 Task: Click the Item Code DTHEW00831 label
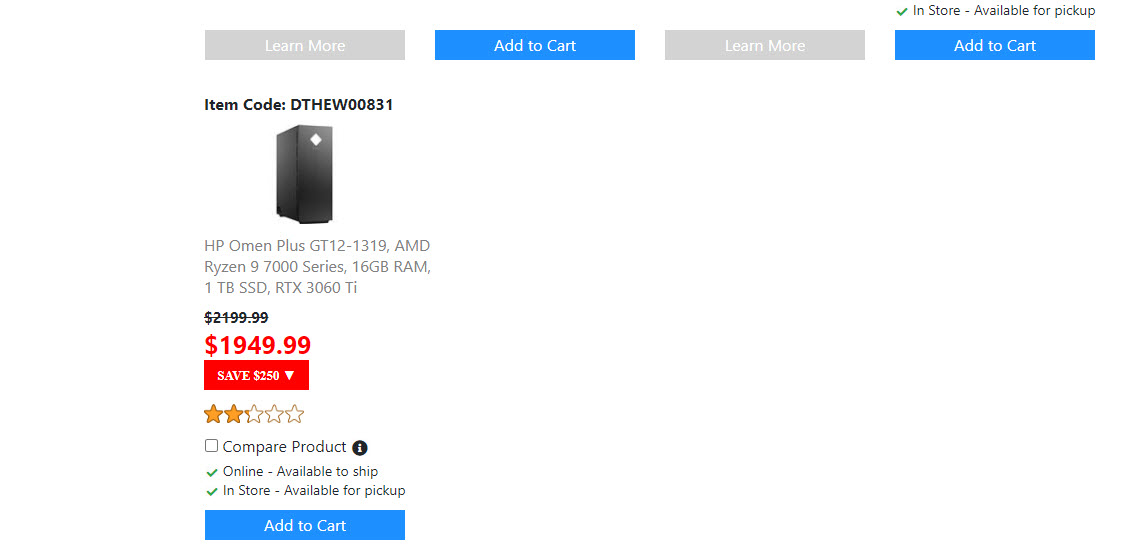[x=299, y=104]
